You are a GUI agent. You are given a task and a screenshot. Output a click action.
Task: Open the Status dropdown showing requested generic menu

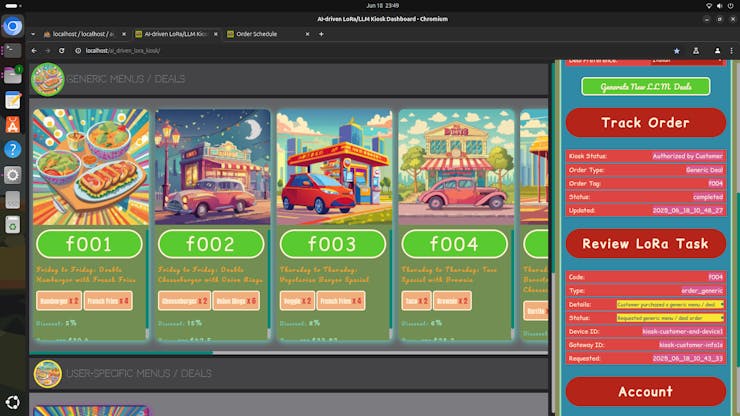669,317
